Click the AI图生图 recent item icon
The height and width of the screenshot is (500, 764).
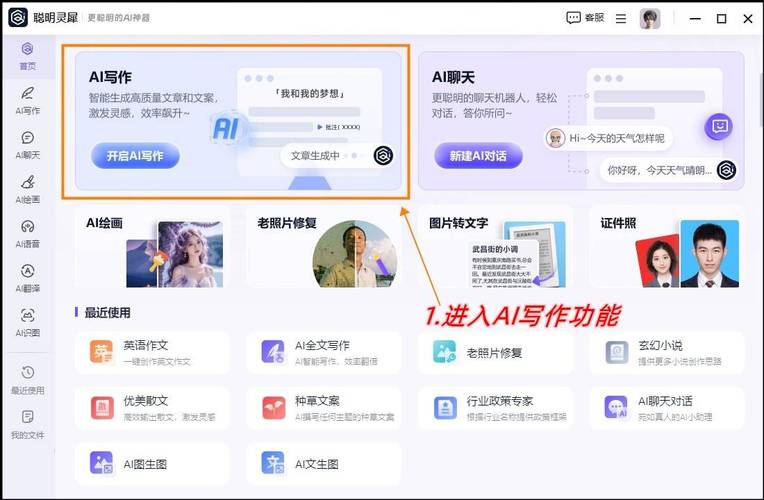101,463
